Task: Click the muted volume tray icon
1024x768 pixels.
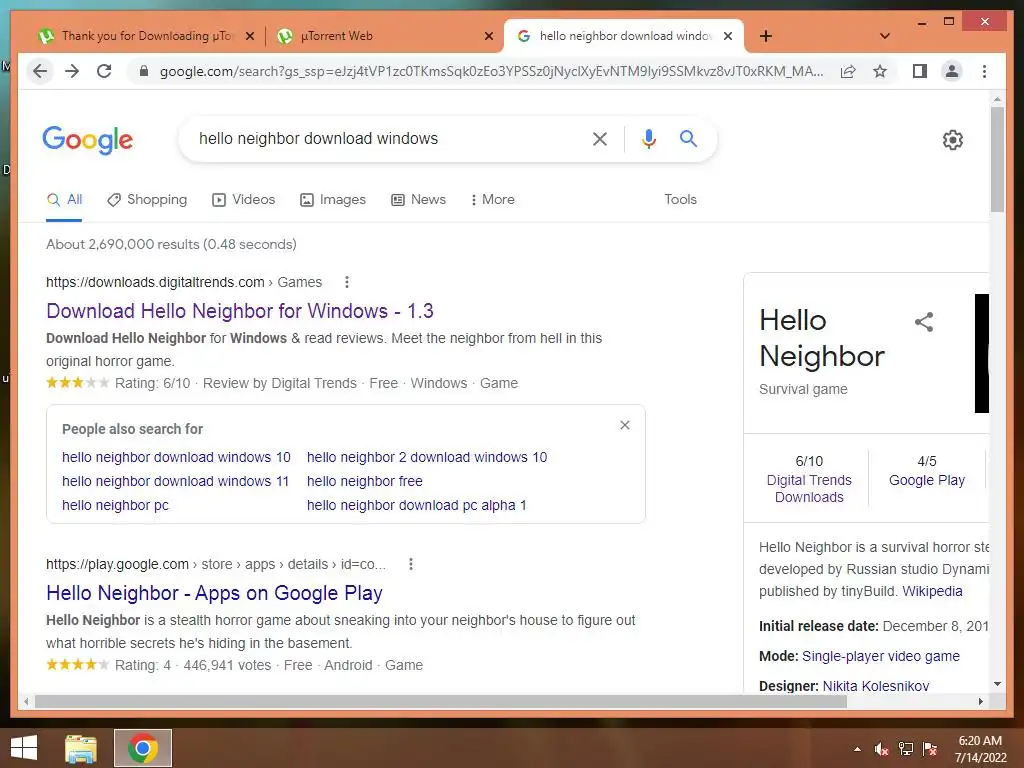Action: point(881,749)
